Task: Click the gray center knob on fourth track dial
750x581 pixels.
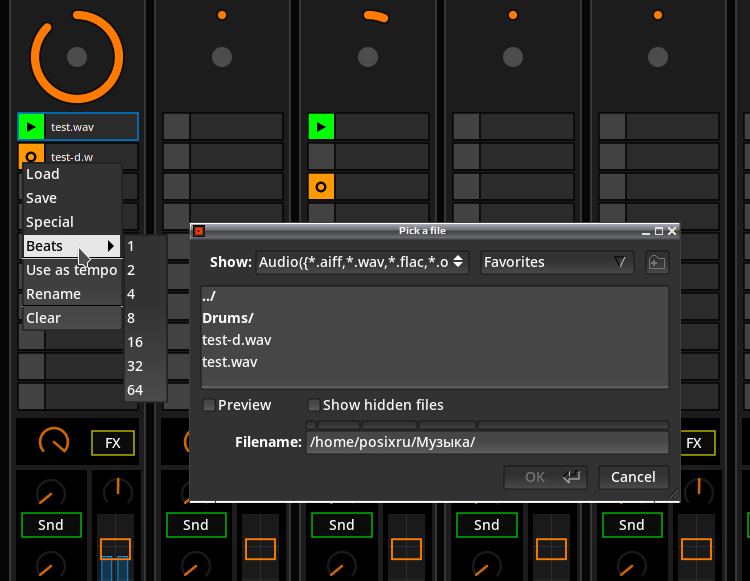Action: [x=513, y=57]
